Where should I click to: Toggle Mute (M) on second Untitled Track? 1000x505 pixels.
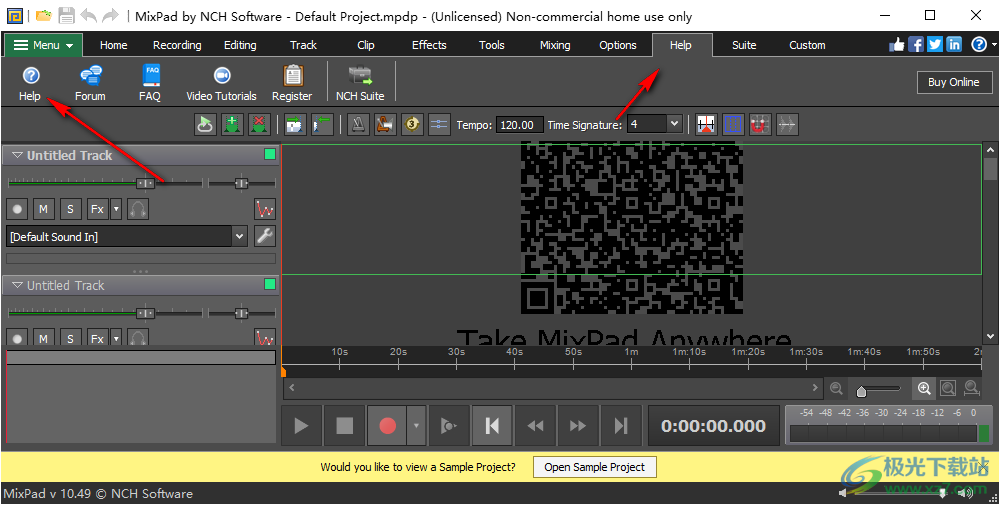(x=43, y=337)
